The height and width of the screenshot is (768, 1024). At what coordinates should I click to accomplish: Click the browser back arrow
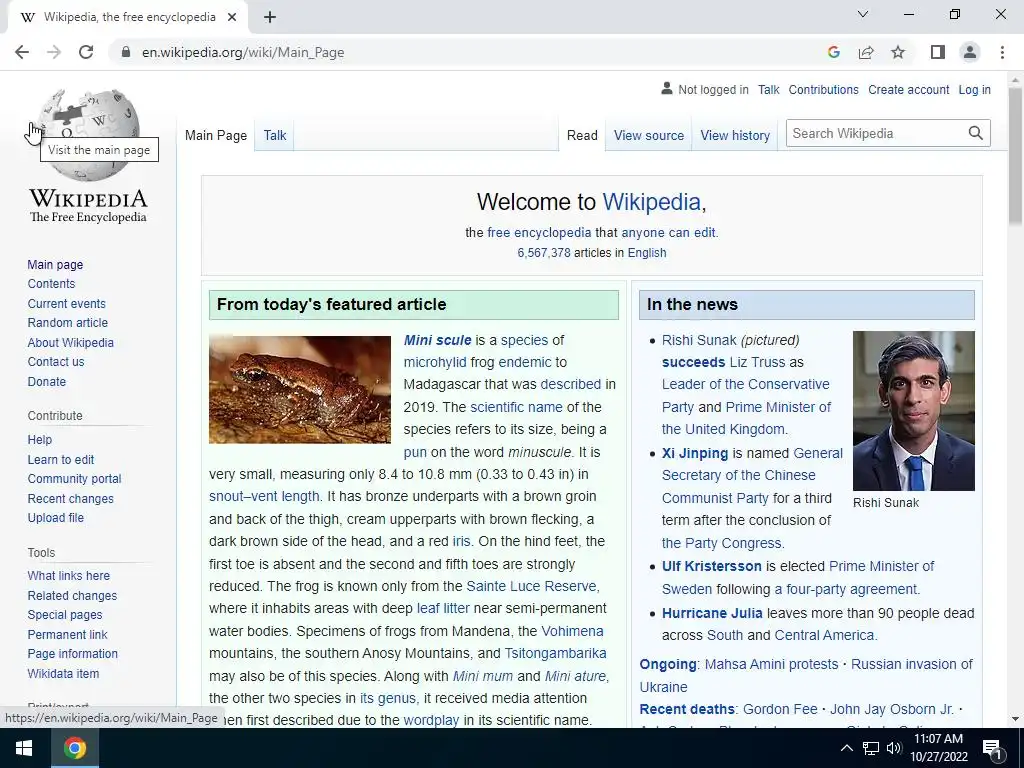coord(22,52)
